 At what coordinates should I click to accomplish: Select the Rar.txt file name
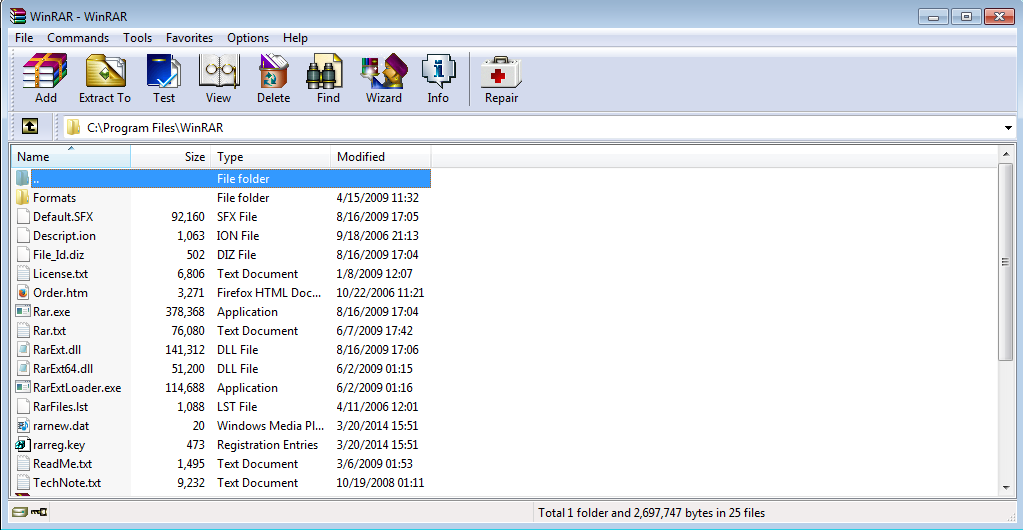point(50,330)
